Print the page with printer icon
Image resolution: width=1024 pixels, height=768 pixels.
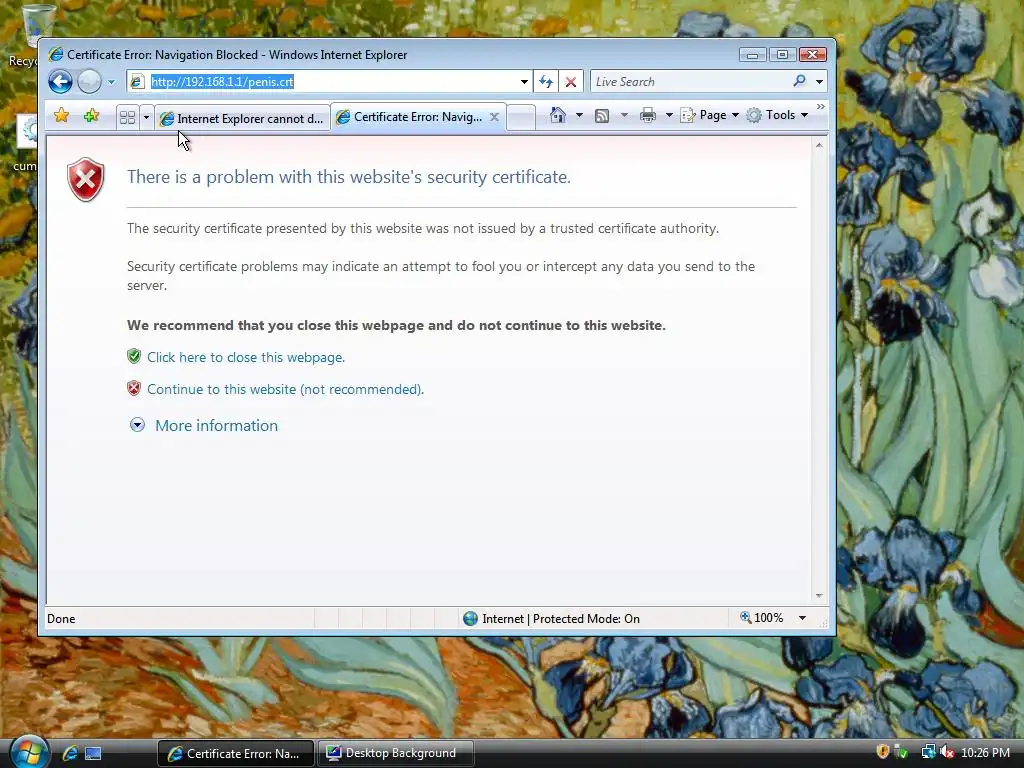coord(648,116)
